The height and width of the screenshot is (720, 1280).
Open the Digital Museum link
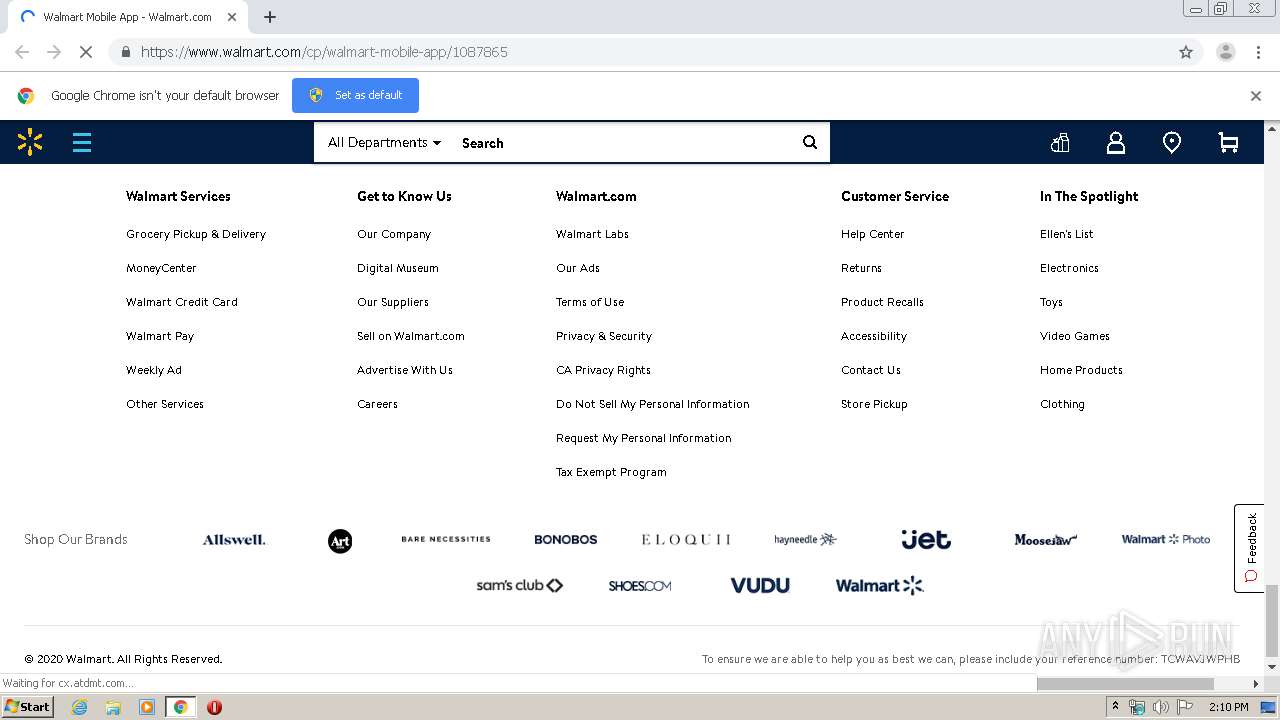click(398, 268)
